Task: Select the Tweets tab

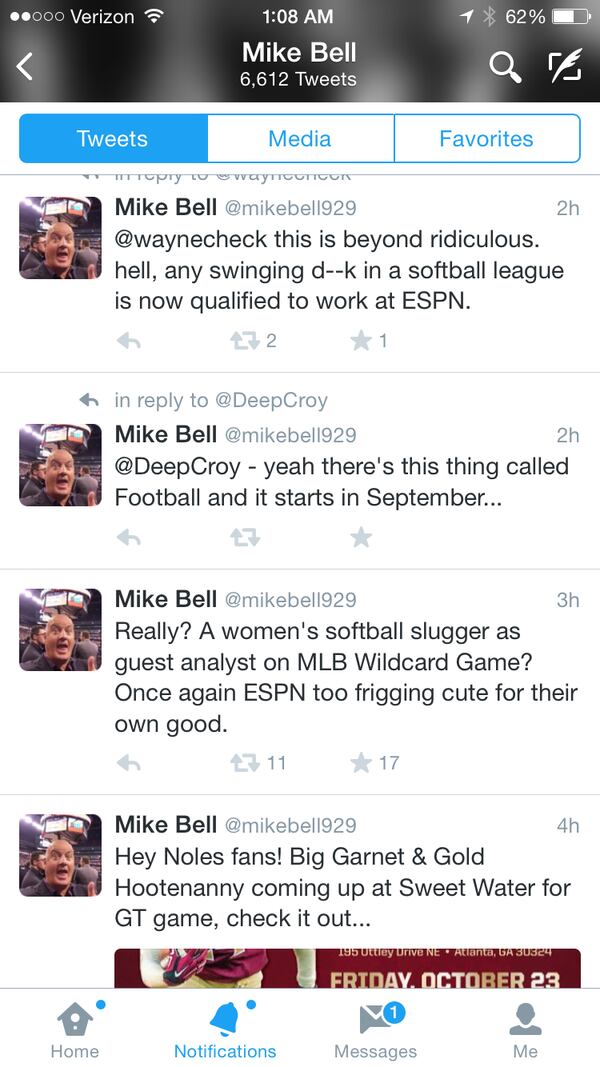Action: (112, 139)
